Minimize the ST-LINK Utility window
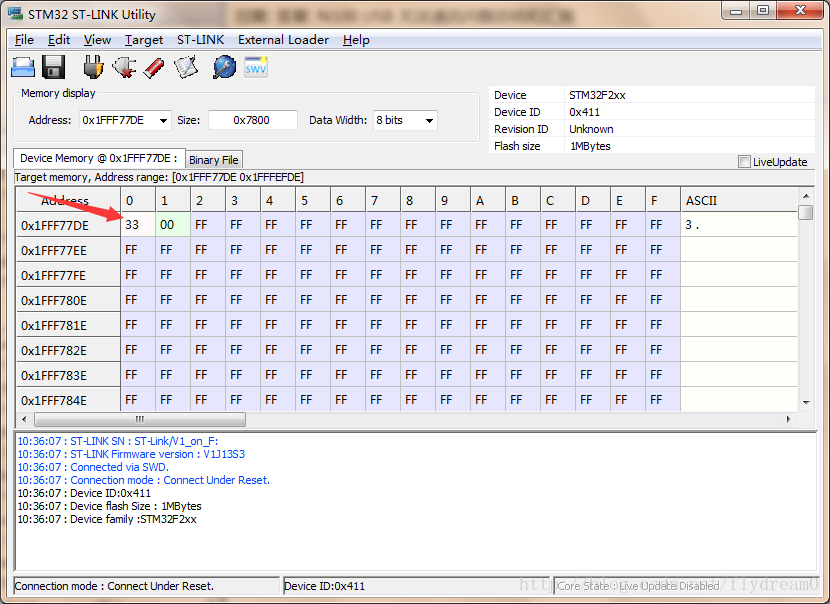The height and width of the screenshot is (604, 830). 736,11
